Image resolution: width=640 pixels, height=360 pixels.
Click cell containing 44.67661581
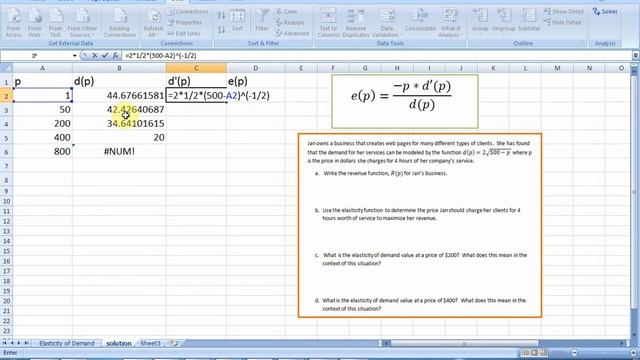[x=119, y=96]
